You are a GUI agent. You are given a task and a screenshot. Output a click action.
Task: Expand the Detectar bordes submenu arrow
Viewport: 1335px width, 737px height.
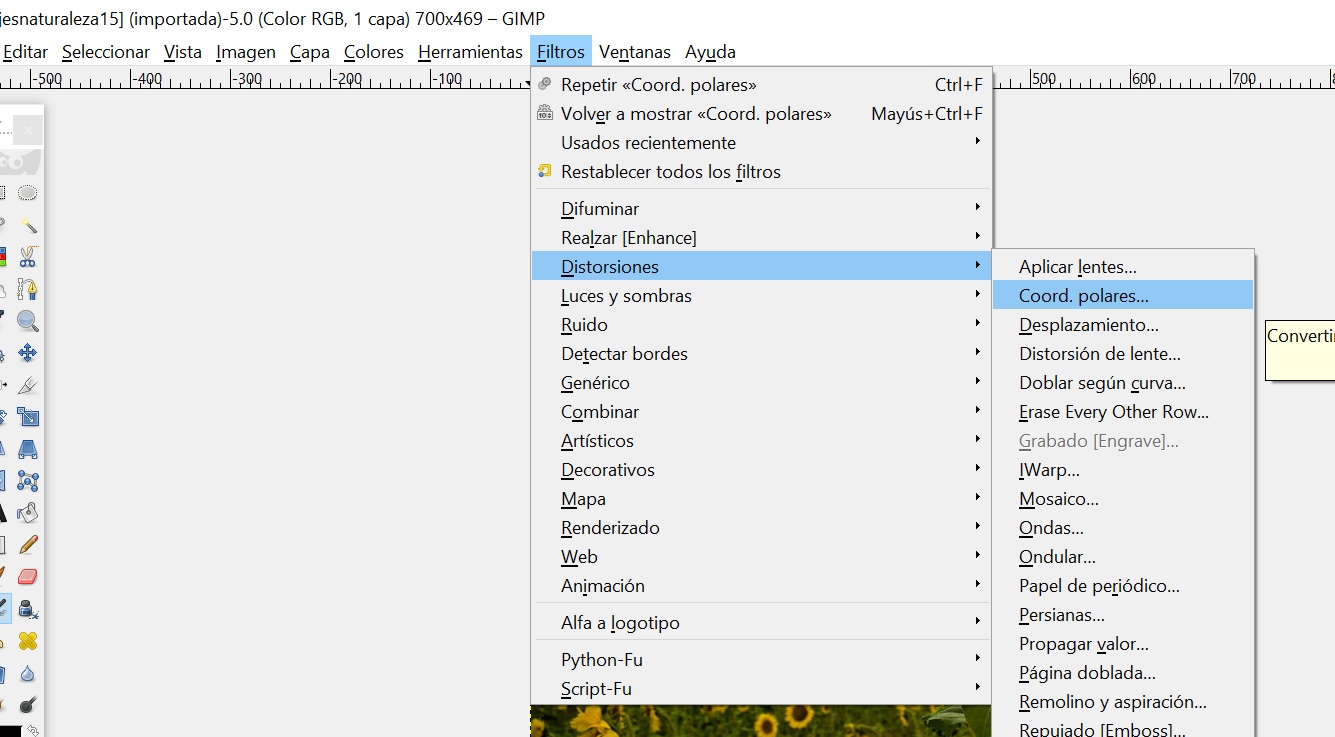point(977,353)
